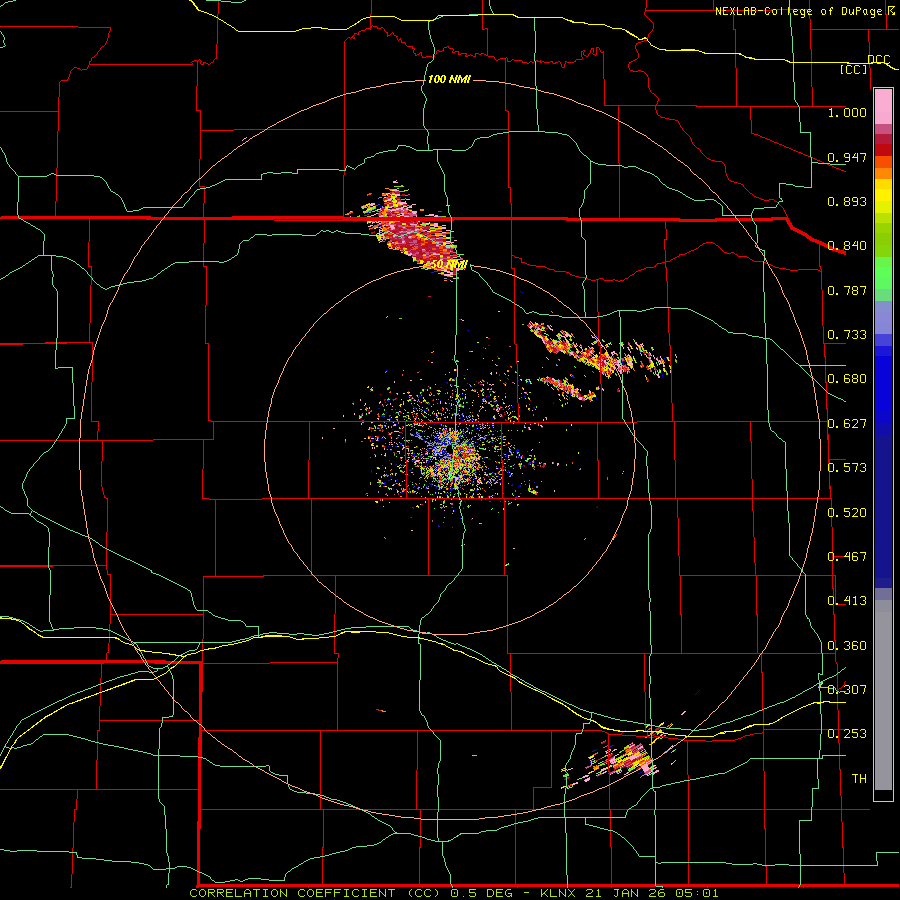
Task: Pick the bright green color bar segment
Action: point(883,273)
